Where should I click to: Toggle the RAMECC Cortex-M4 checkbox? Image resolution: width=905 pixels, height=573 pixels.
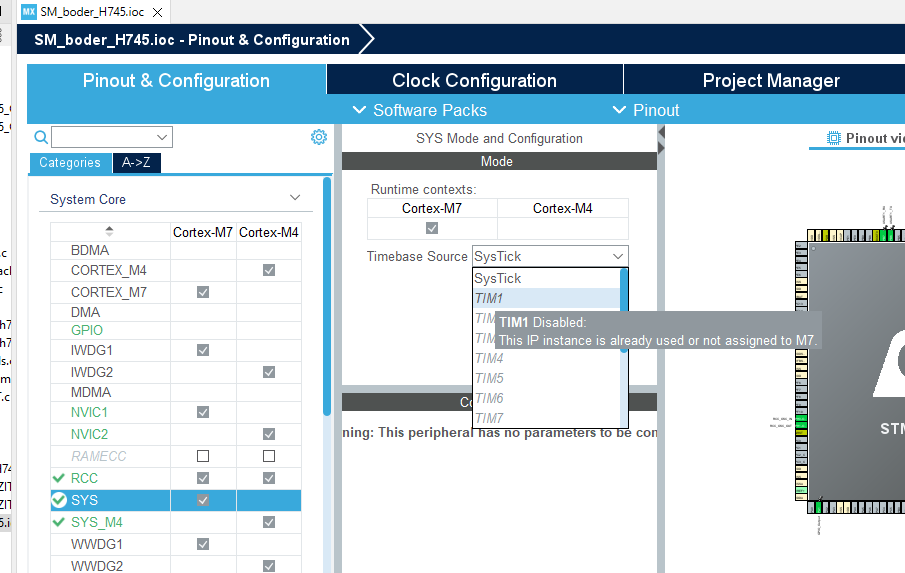tap(269, 456)
